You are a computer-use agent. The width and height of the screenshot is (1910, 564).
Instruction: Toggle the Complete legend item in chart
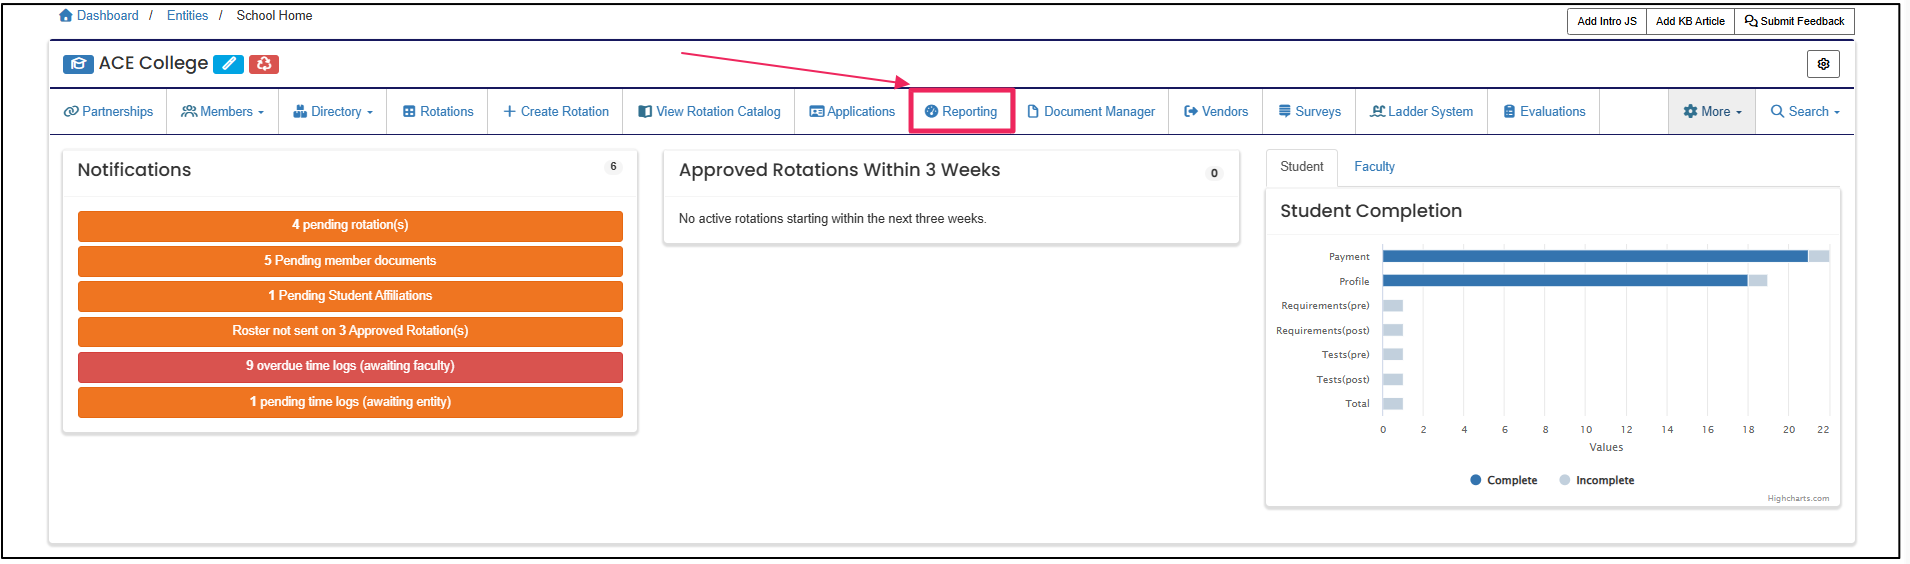click(x=1503, y=481)
